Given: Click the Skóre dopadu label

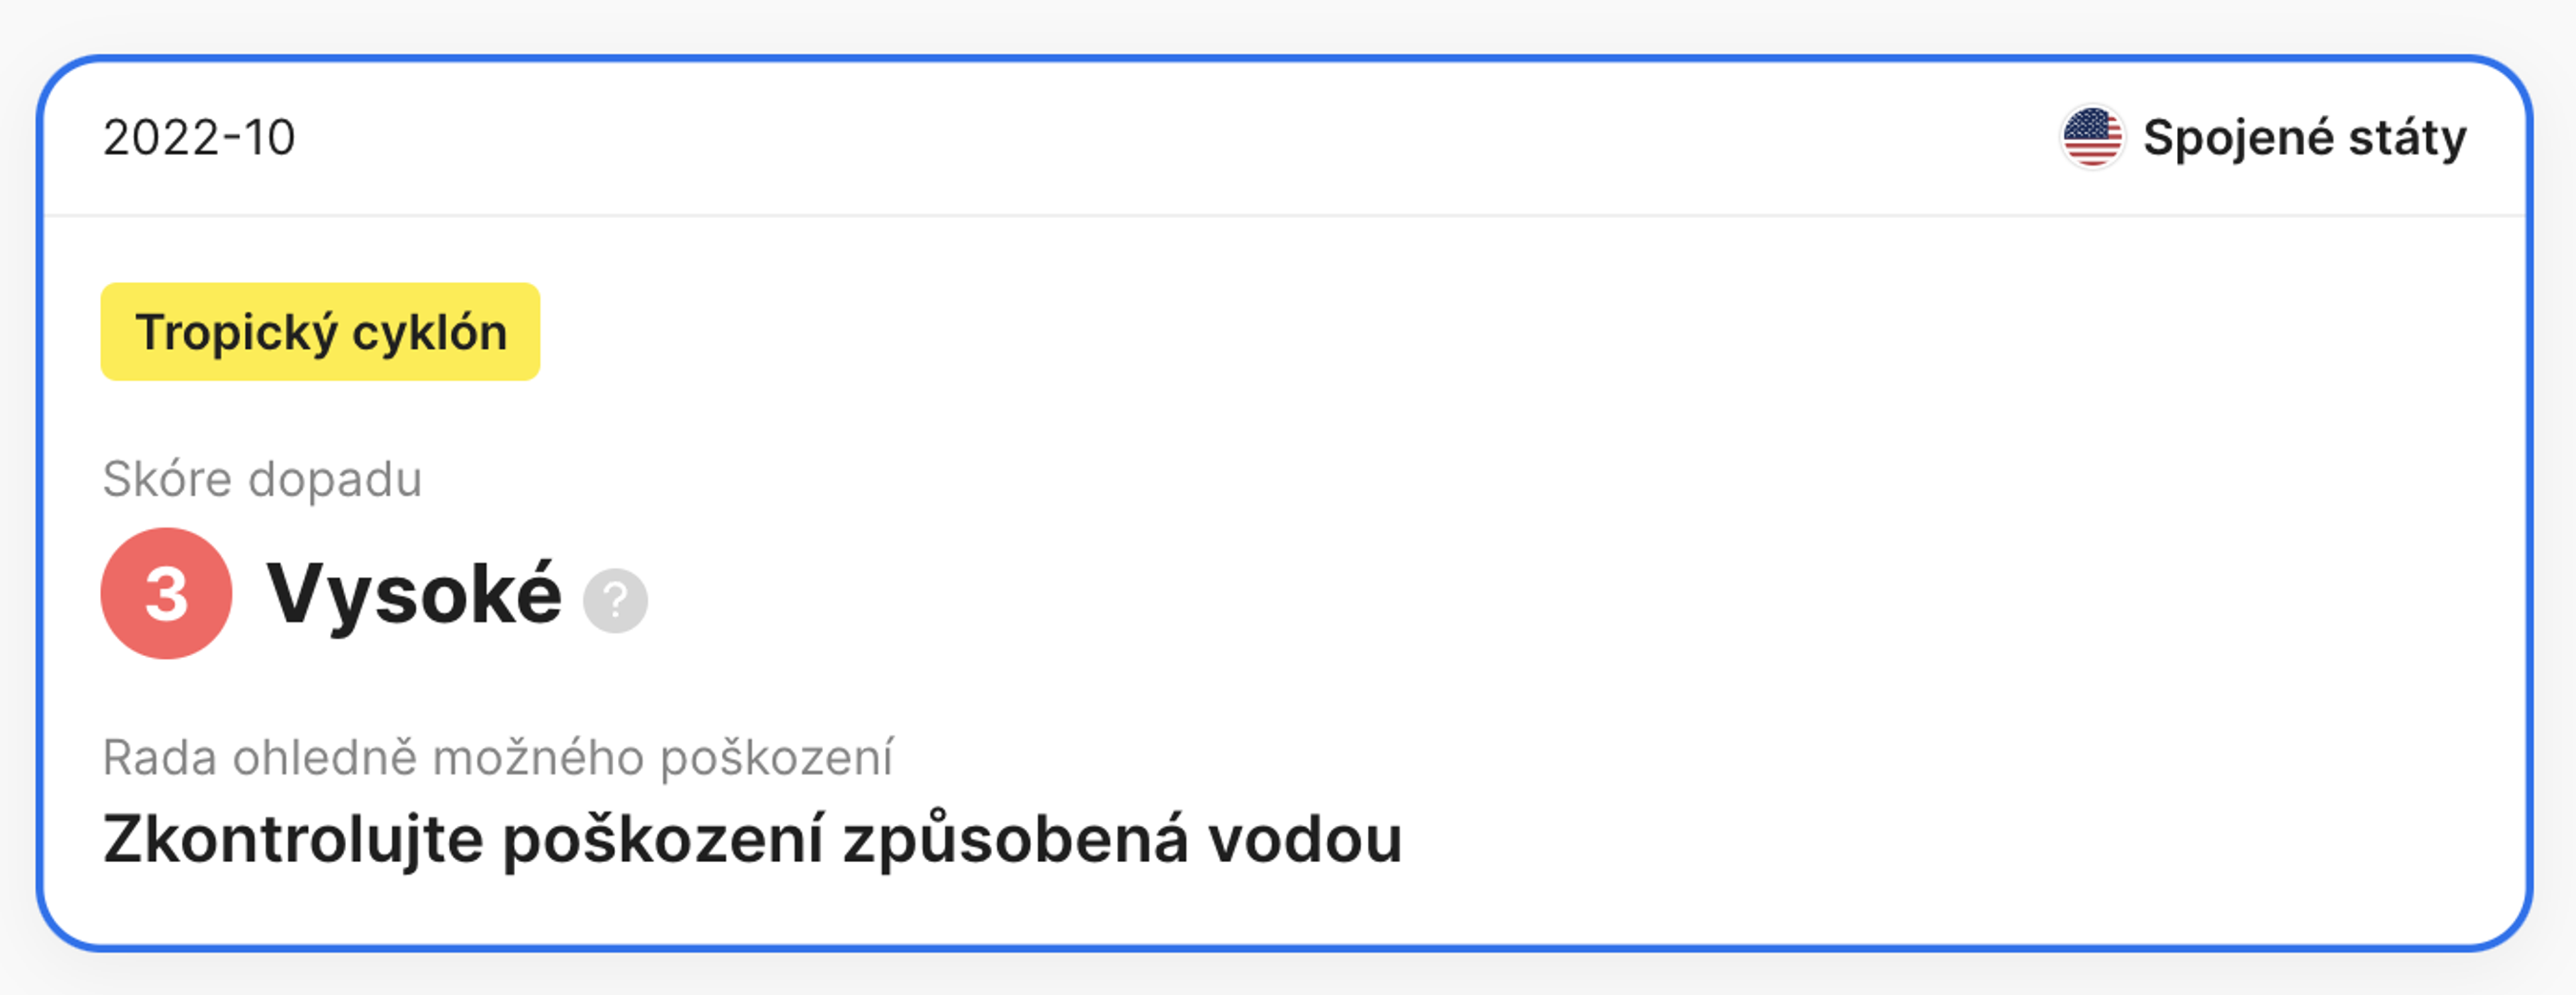Looking at the screenshot, I should coord(263,479).
